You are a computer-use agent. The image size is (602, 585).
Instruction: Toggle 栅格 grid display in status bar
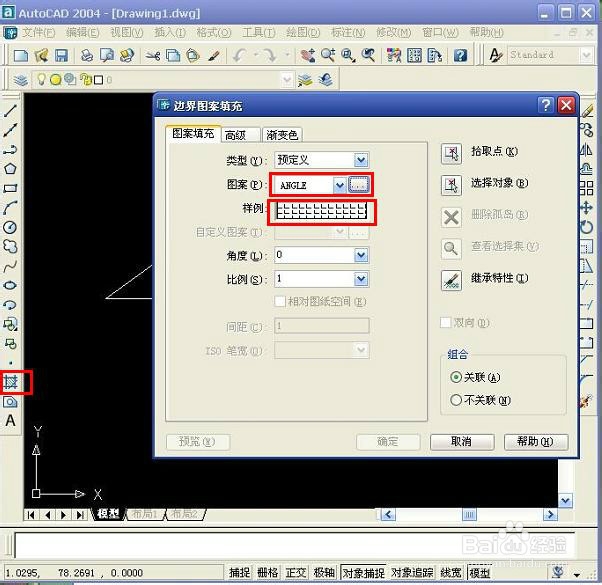(x=268, y=573)
